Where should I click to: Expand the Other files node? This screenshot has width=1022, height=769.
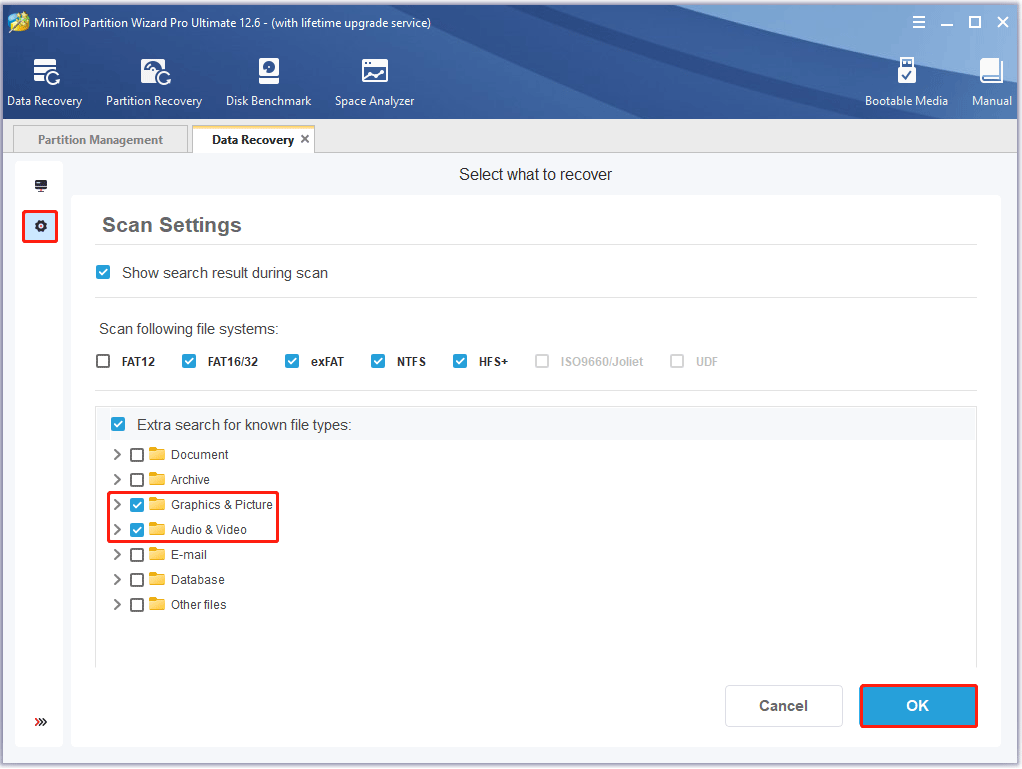117,604
